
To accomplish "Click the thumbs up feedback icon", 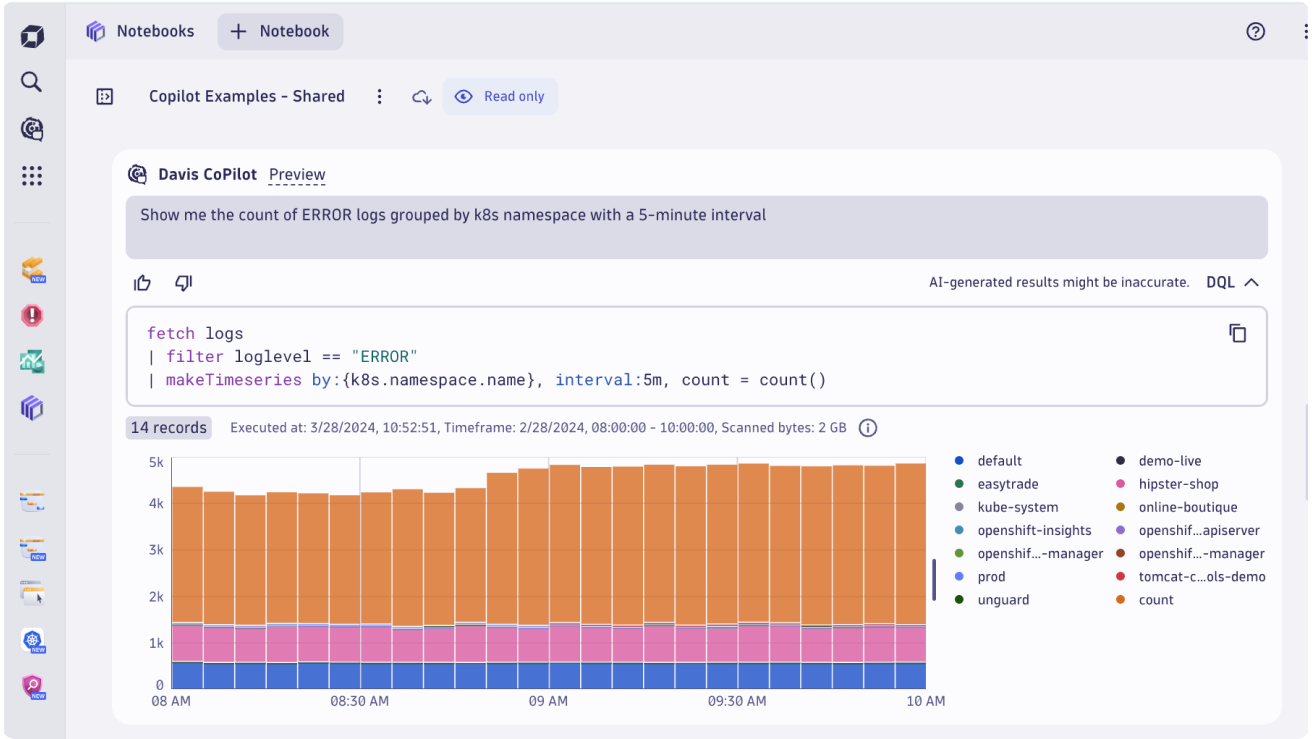I will point(143,283).
